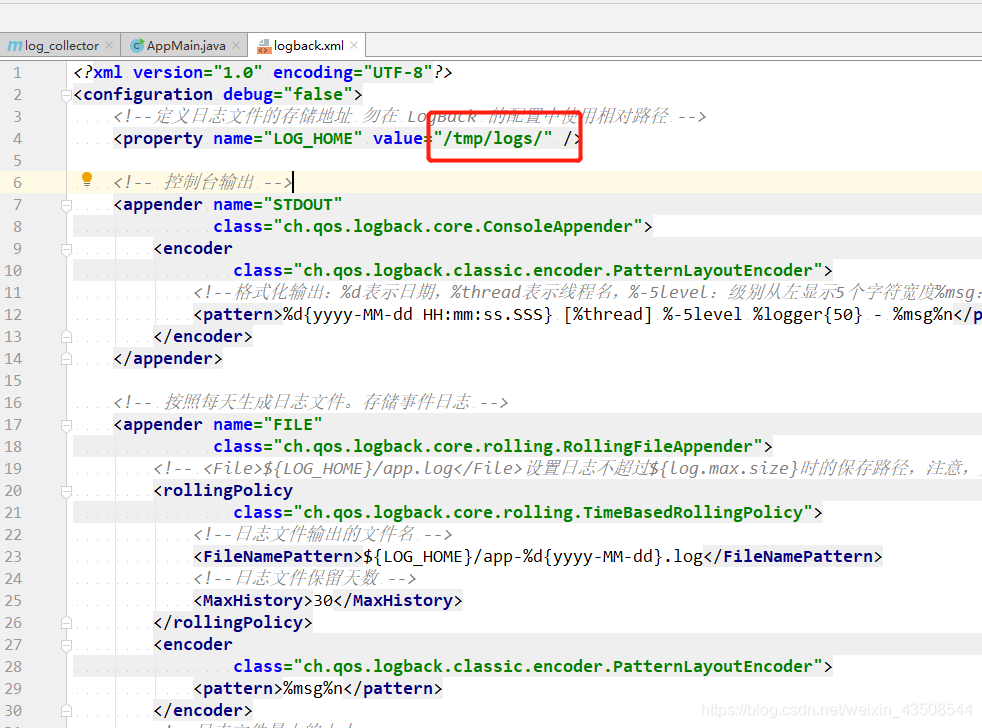The image size is (982, 728).
Task: Collapse the encoder fold on line 27
Action: point(66,645)
